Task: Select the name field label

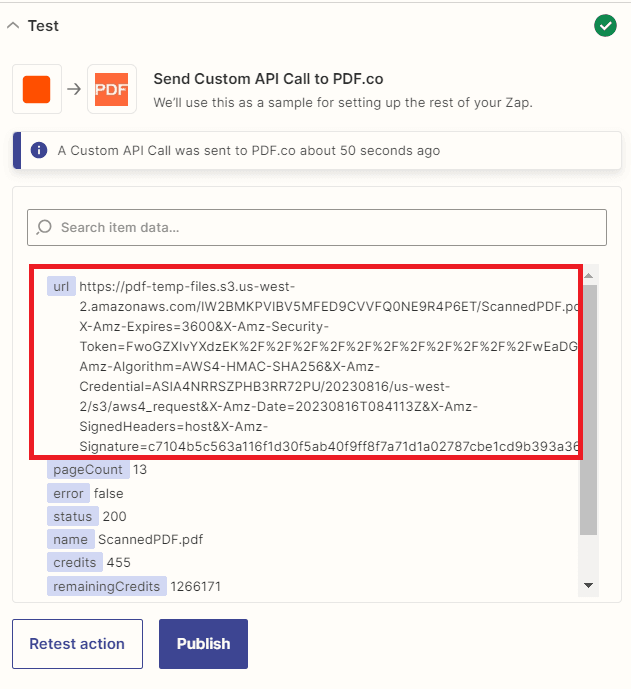Action: pyautogui.click(x=70, y=539)
